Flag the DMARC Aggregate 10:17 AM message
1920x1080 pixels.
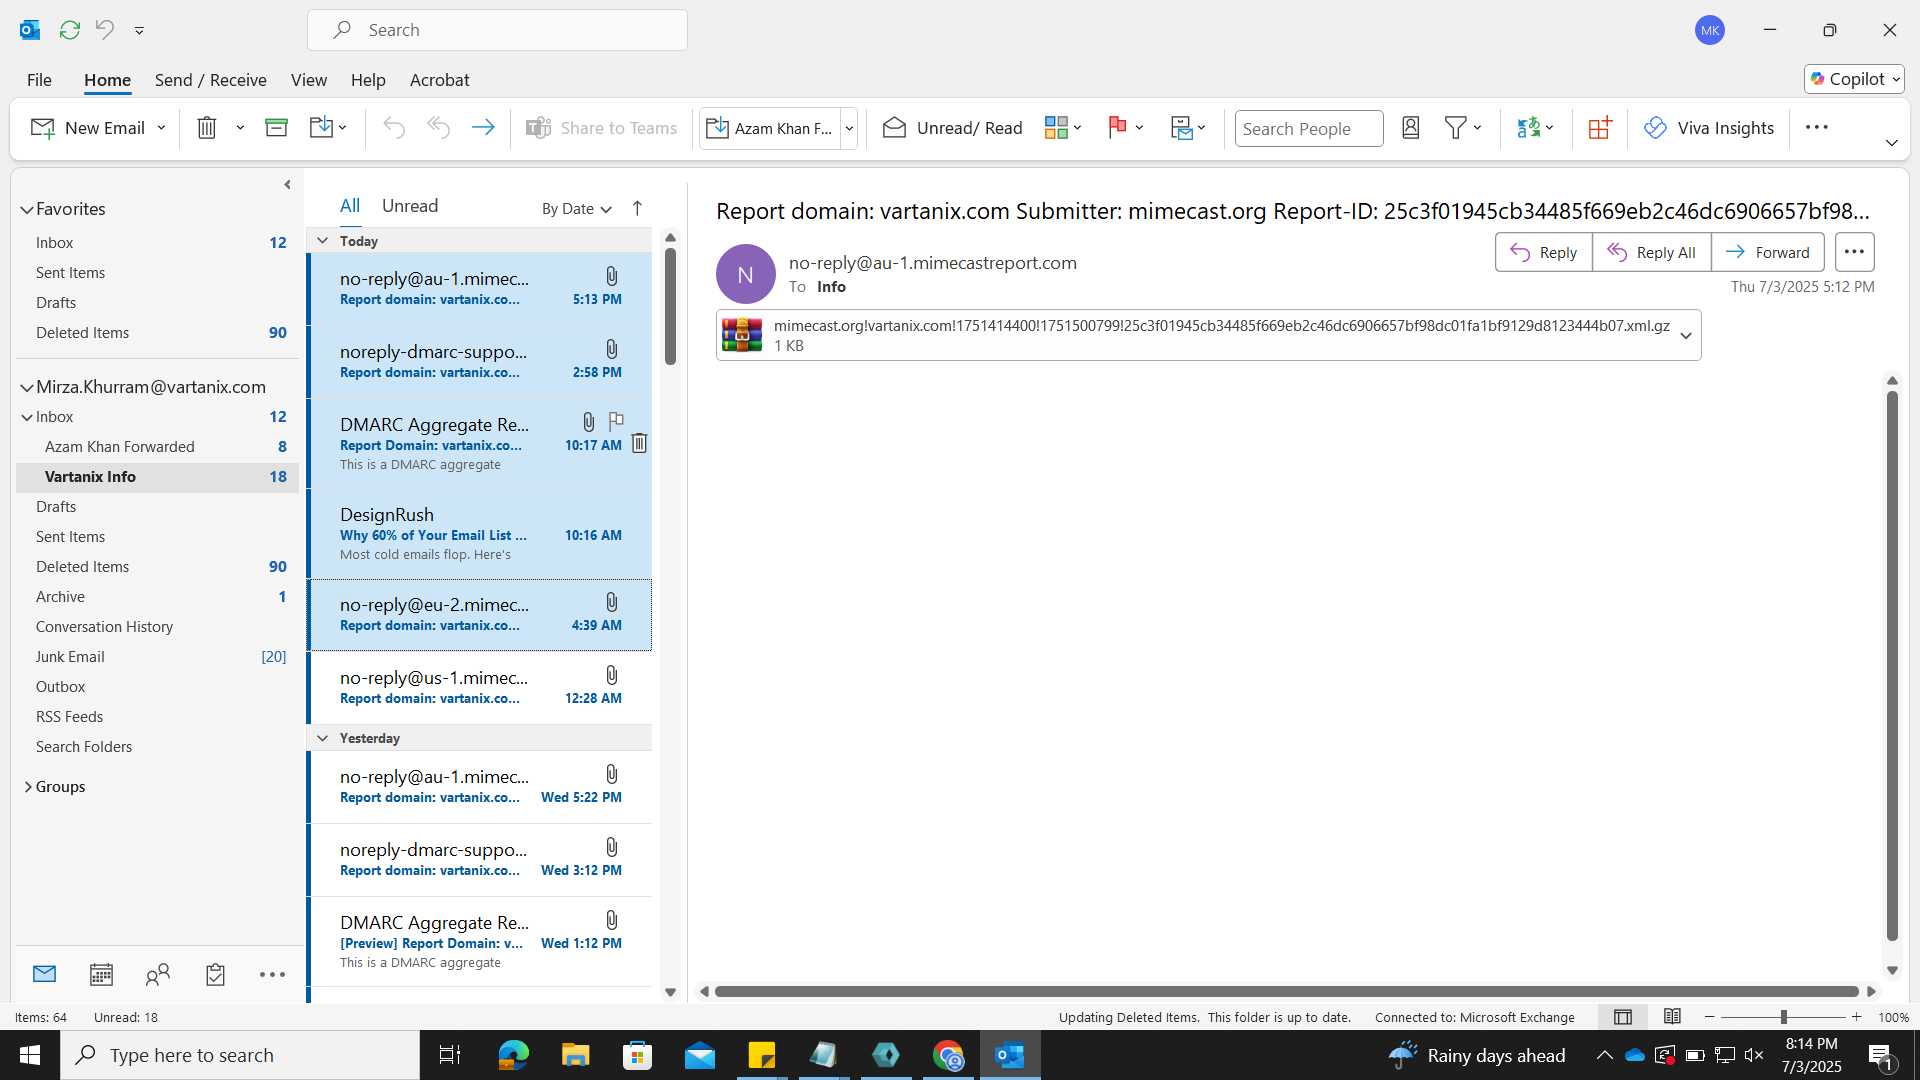tap(616, 421)
